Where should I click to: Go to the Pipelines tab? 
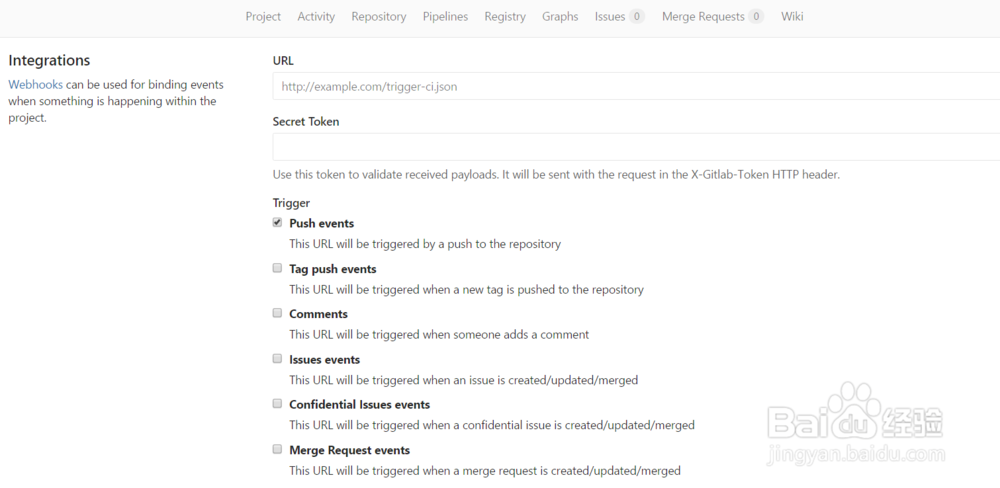coord(445,16)
